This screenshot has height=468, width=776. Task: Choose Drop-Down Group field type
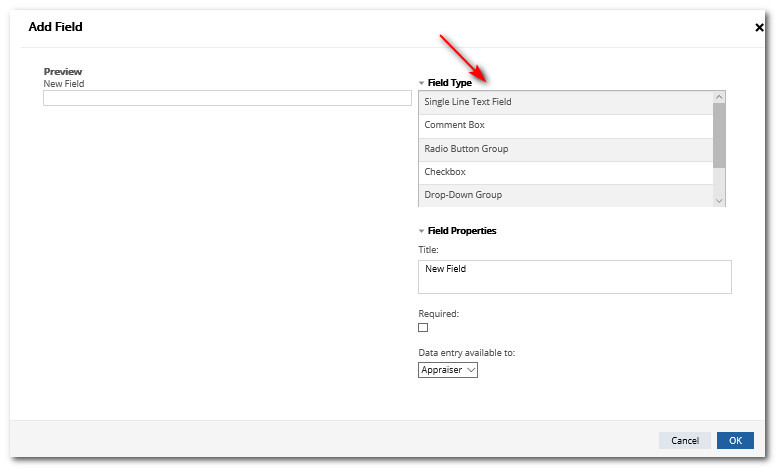[x=566, y=195]
